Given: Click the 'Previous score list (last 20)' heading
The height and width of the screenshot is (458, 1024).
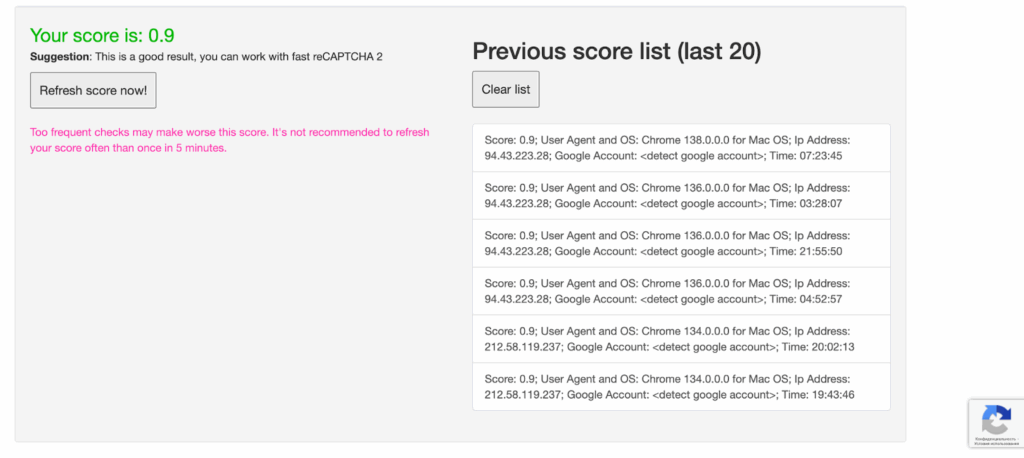Looking at the screenshot, I should pyautogui.click(x=616, y=52).
